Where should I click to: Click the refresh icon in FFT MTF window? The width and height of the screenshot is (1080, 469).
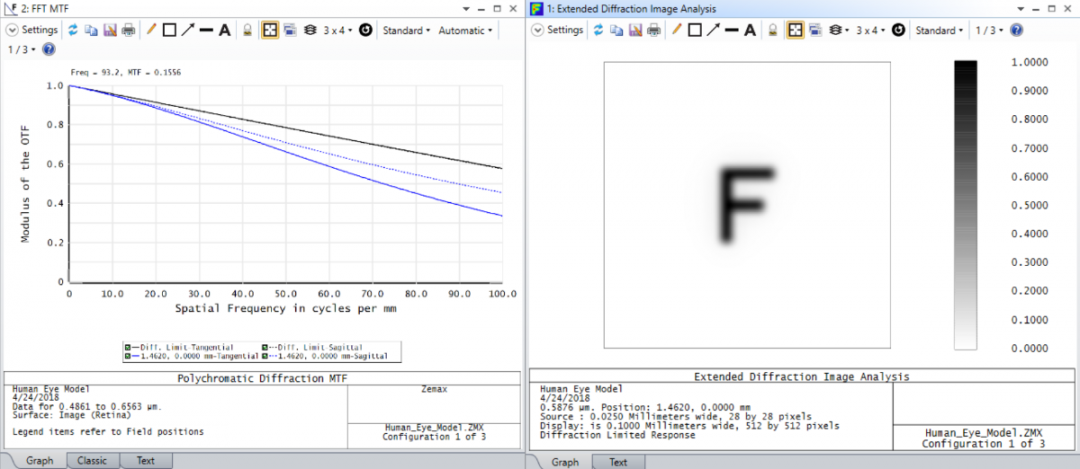[x=73, y=30]
